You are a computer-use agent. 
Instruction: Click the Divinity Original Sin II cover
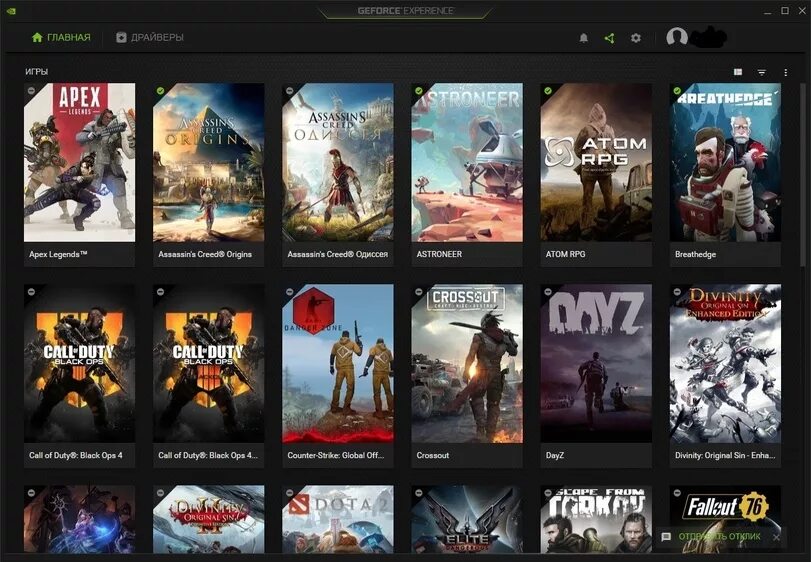(208, 519)
